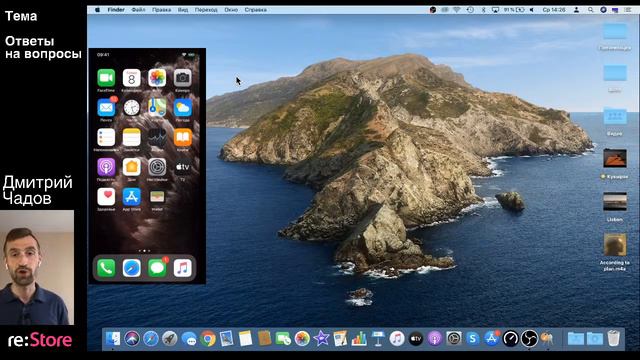Open Keynote in the Dock
The image size is (640, 360).
378,339
